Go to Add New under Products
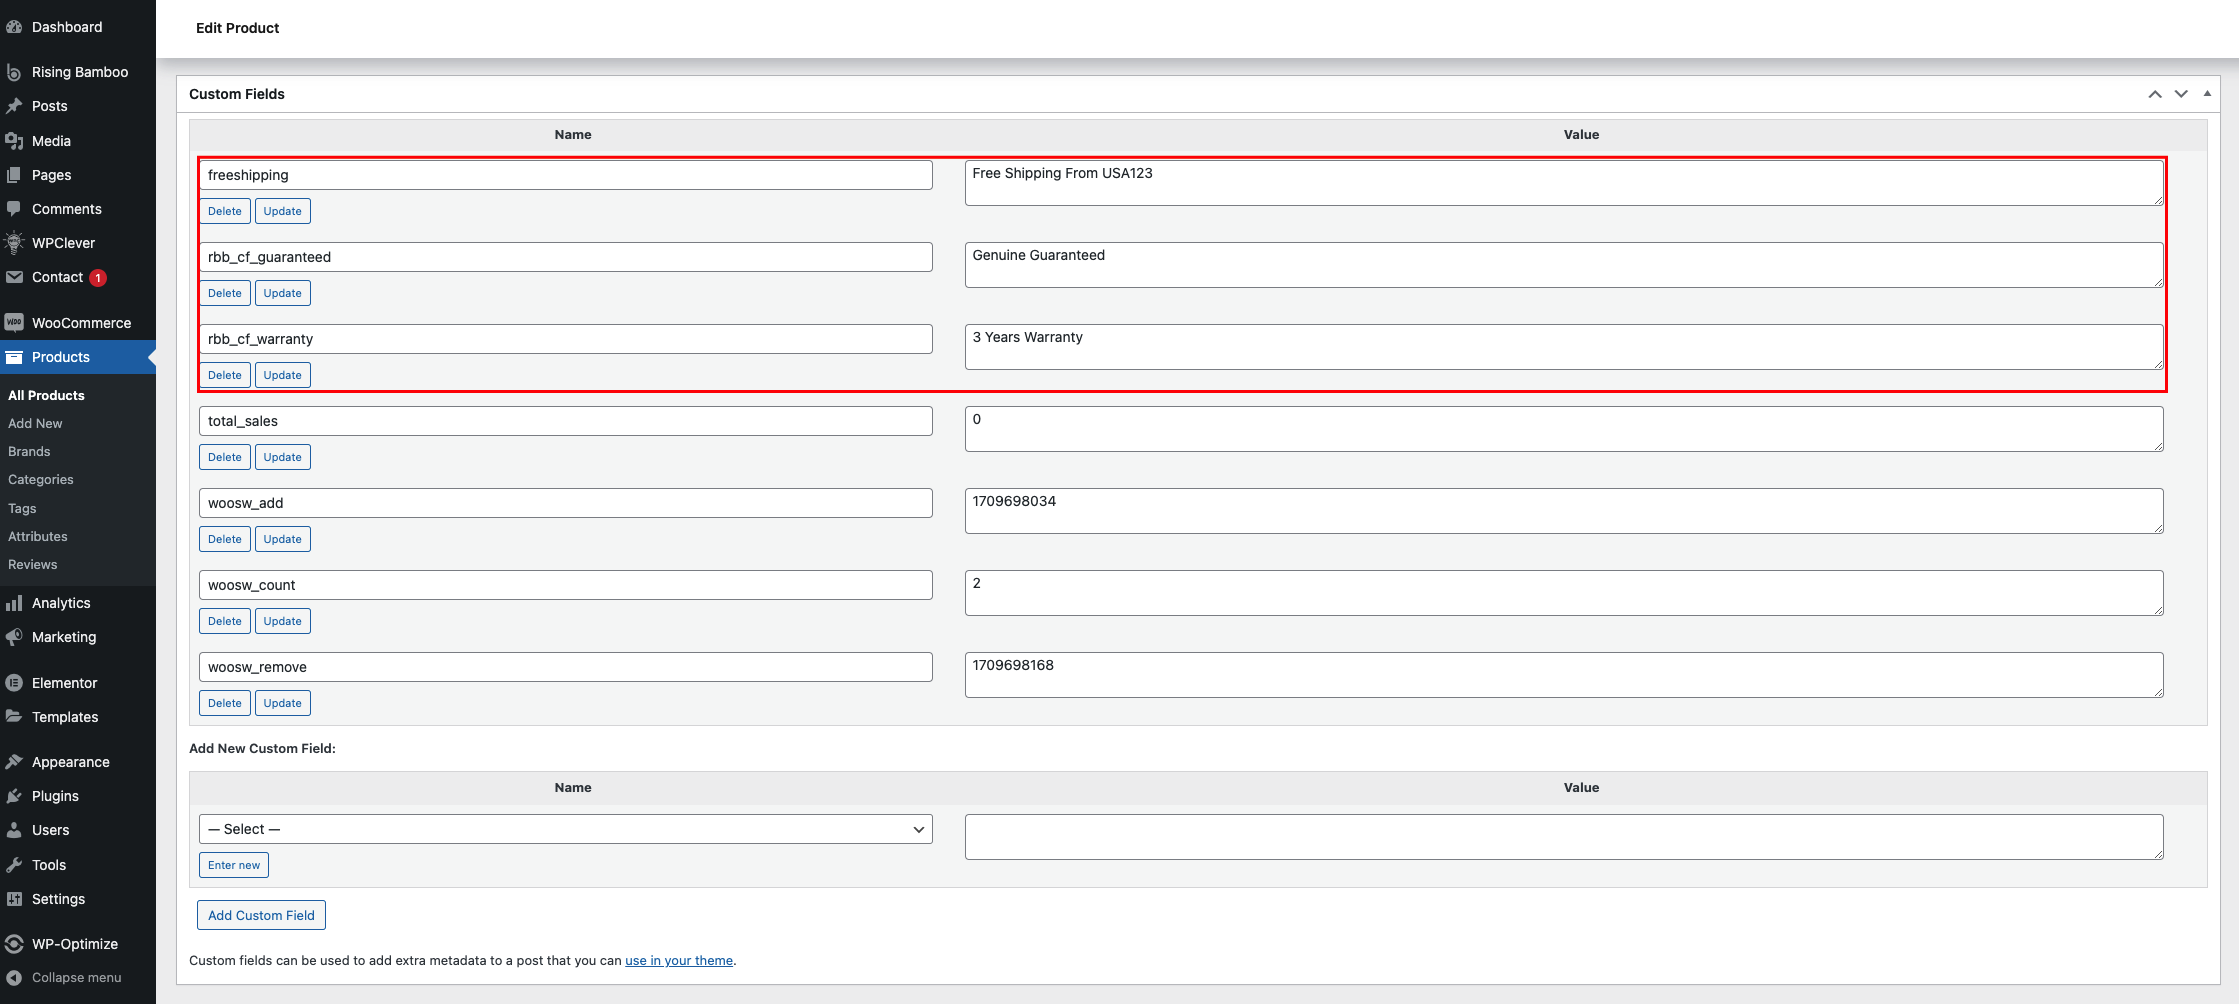Image resolution: width=2239 pixels, height=1004 pixels. (35, 424)
